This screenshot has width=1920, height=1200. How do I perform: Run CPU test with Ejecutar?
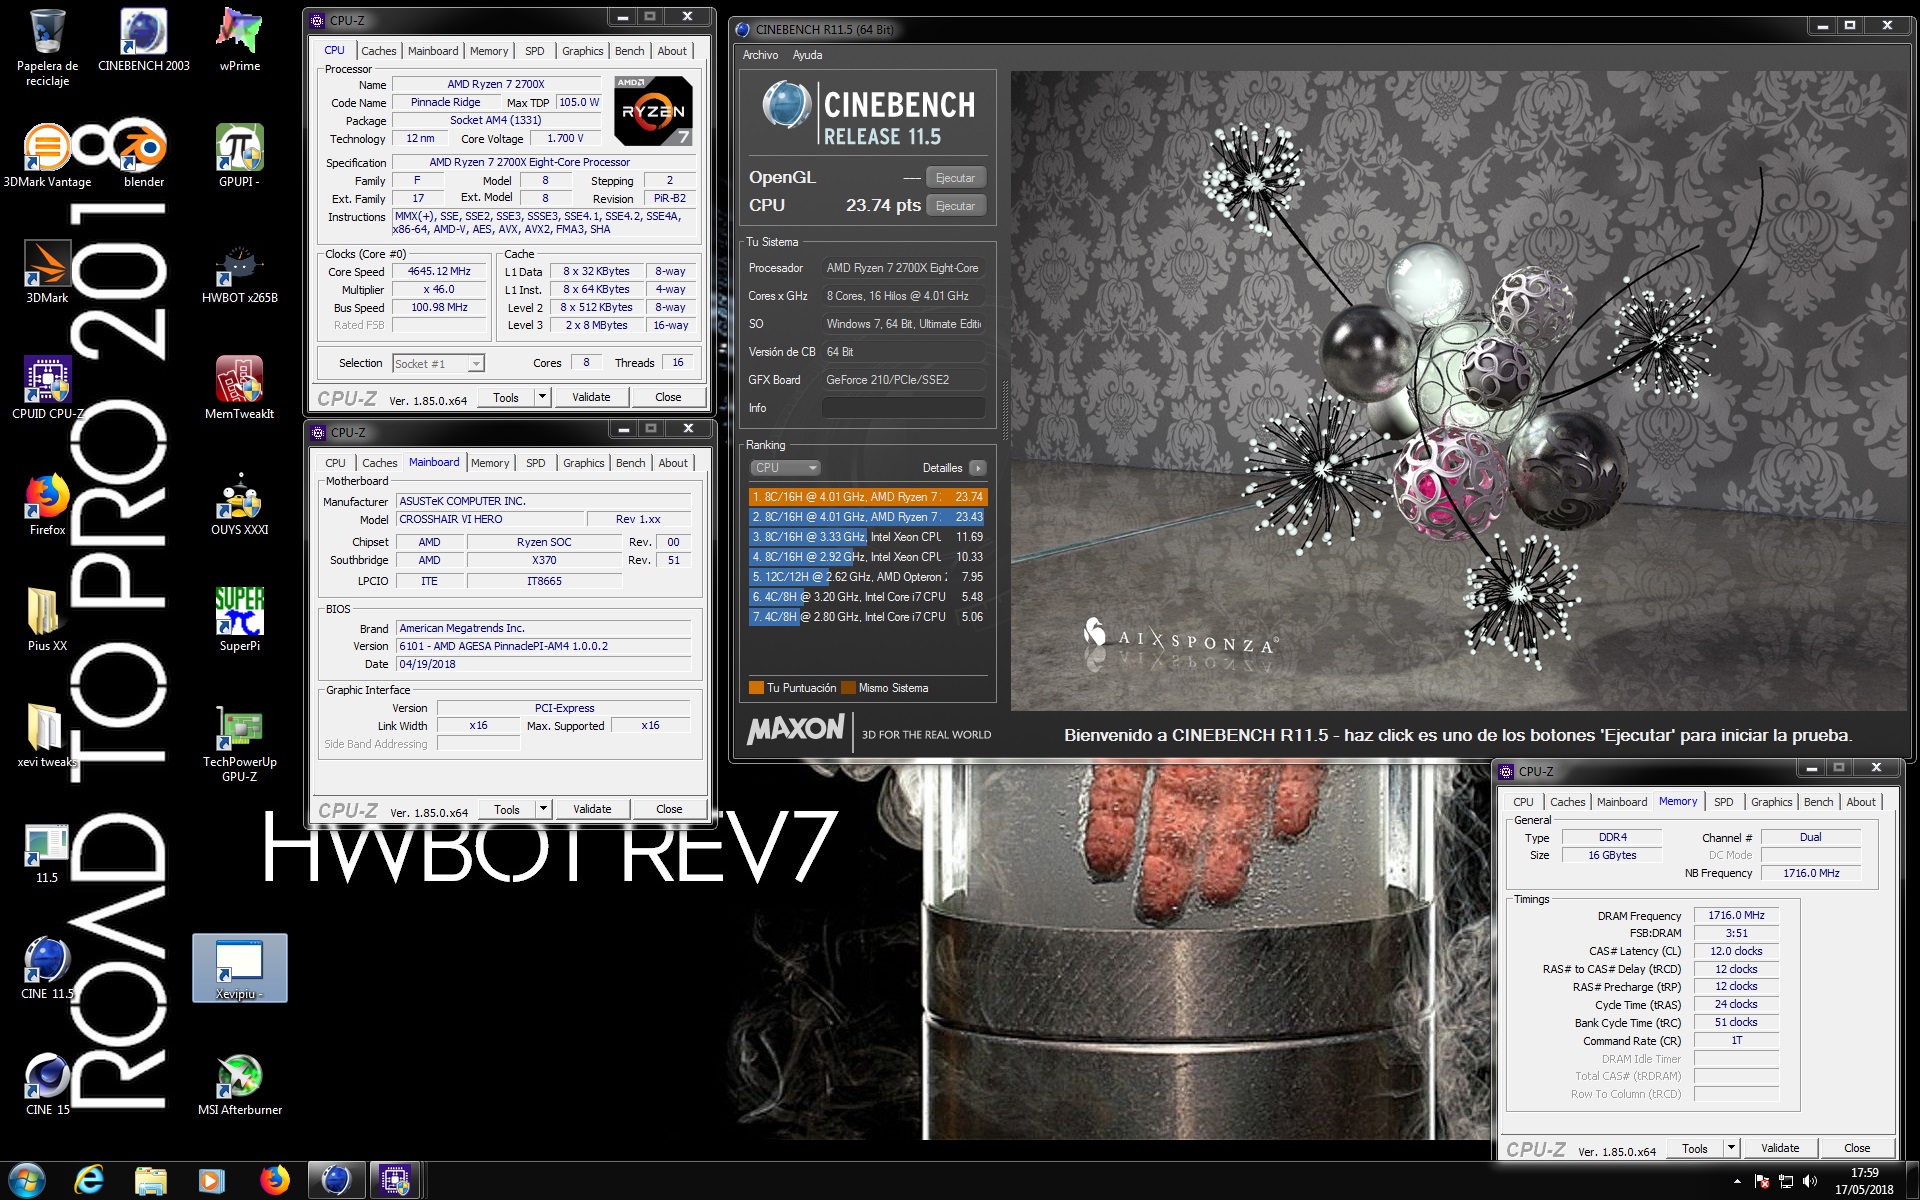(x=955, y=206)
